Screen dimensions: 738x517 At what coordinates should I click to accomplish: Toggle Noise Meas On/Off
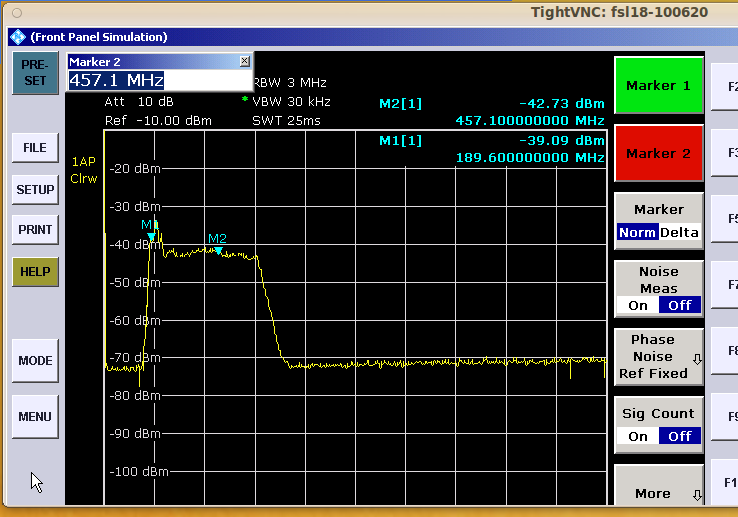[658, 288]
